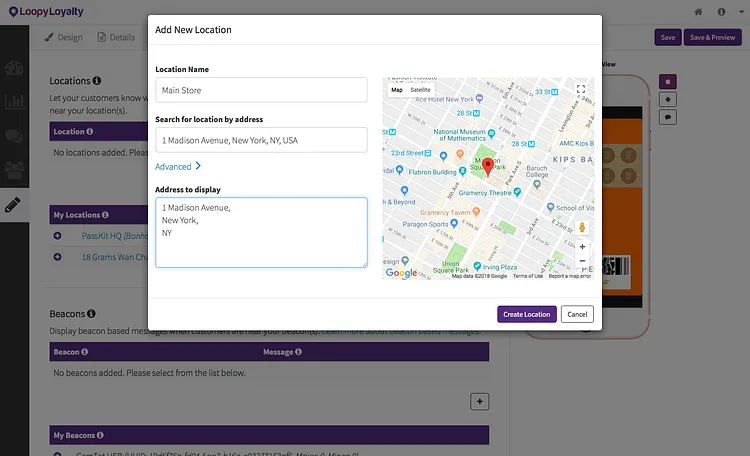Click the LoopyLoyalty logo
This screenshot has width=750, height=456.
click(46, 11)
